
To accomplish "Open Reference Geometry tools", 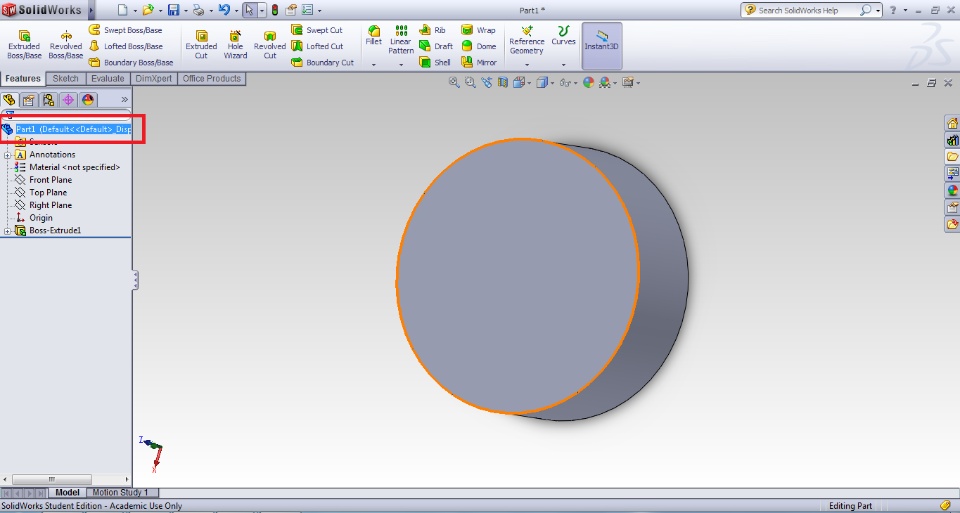I will pyautogui.click(x=527, y=39).
